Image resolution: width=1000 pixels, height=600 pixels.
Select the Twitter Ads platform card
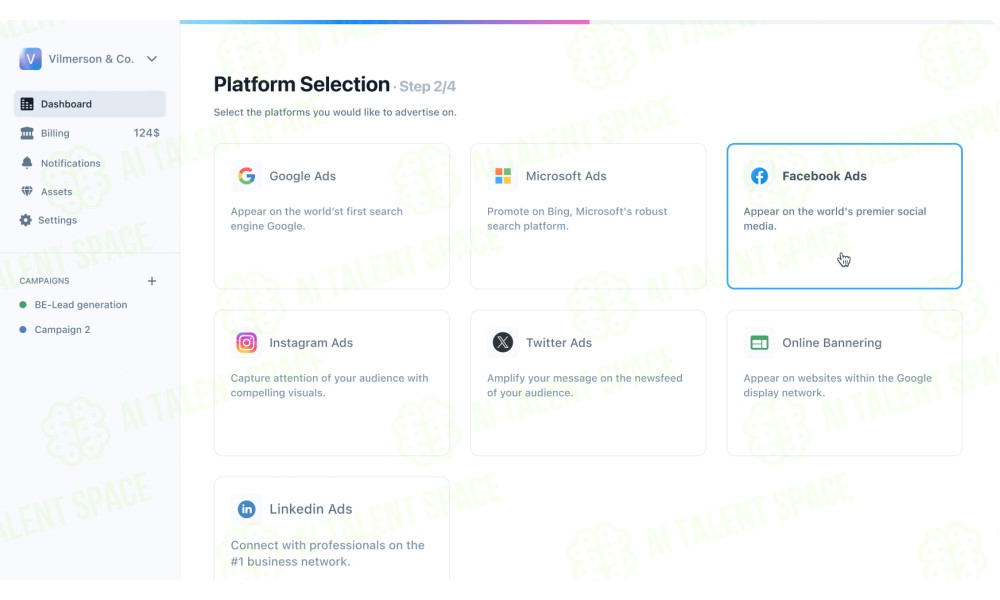[x=588, y=383]
